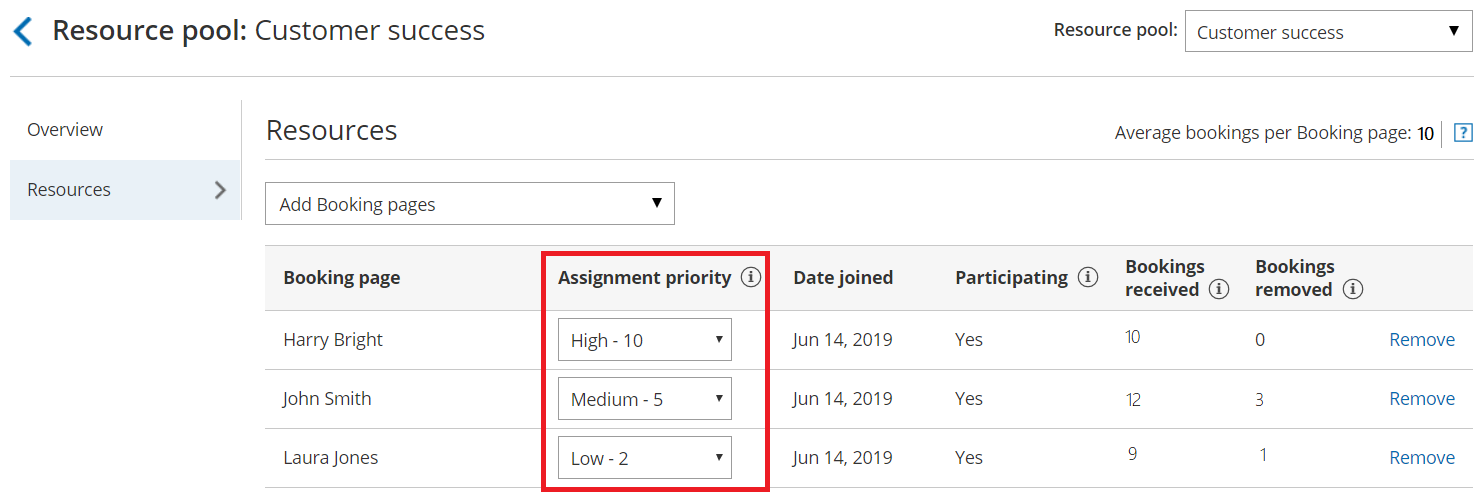Screen dimensions: 1482x503
Task: Remove Harry Bright from the pool
Action: point(1421,340)
